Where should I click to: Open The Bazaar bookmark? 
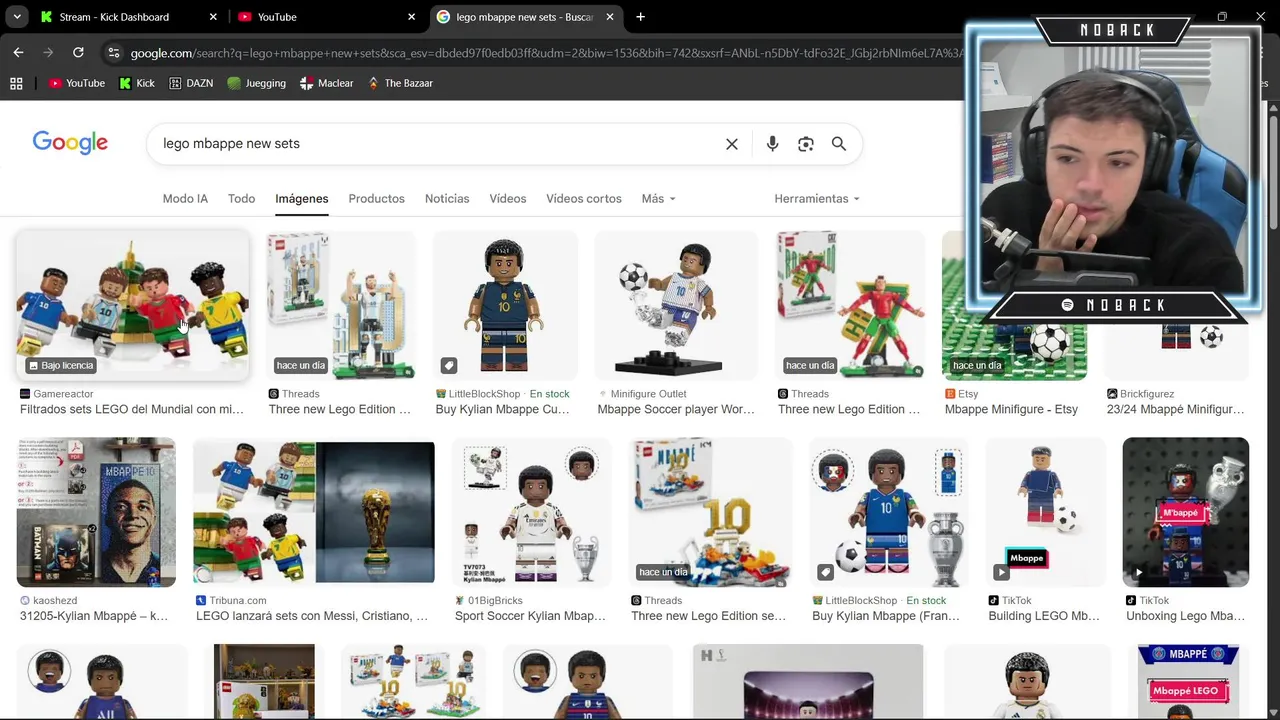(x=400, y=83)
